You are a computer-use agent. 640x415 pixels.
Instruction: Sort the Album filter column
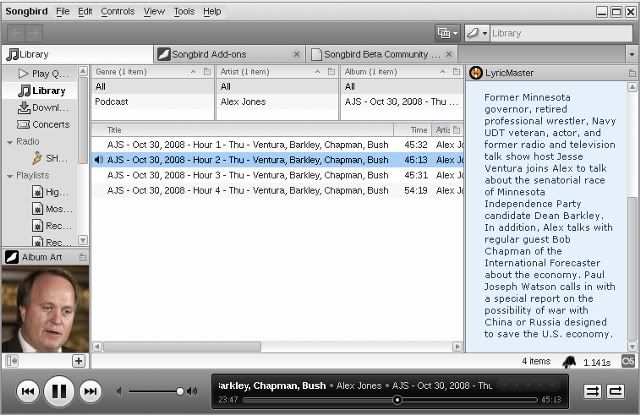pyautogui.click(x=396, y=72)
